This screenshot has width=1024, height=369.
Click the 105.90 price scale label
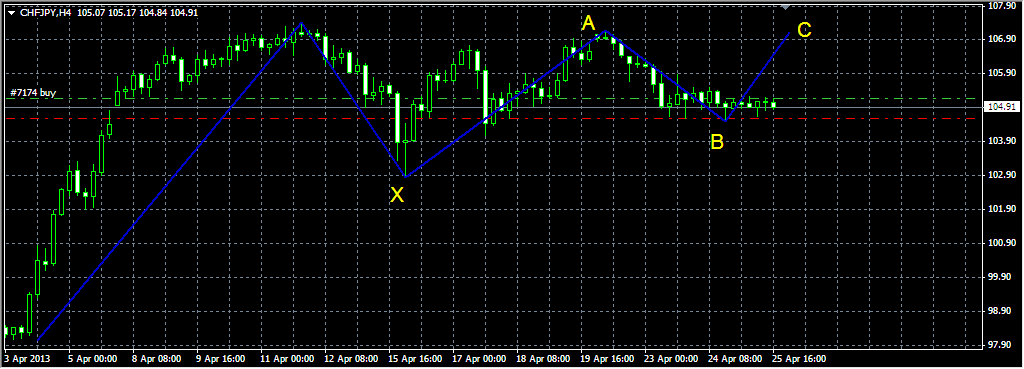[x=1001, y=73]
